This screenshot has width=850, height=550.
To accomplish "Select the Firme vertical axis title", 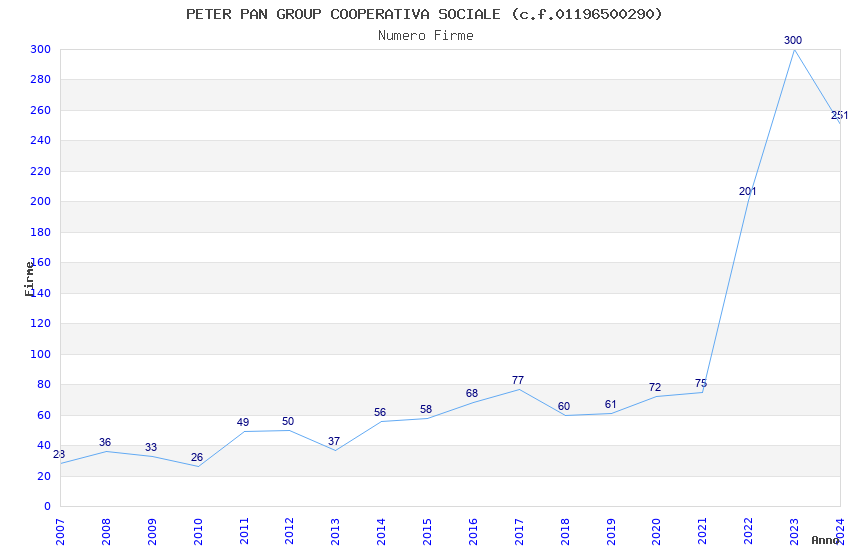I will coord(29,279).
